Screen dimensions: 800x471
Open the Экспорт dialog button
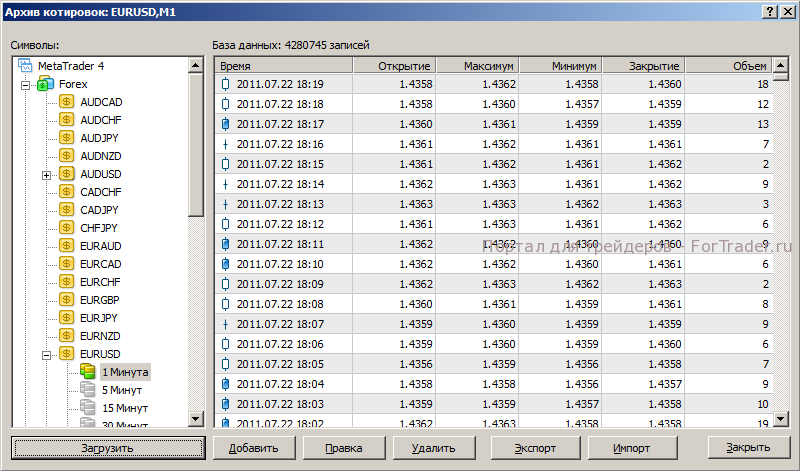click(x=535, y=448)
